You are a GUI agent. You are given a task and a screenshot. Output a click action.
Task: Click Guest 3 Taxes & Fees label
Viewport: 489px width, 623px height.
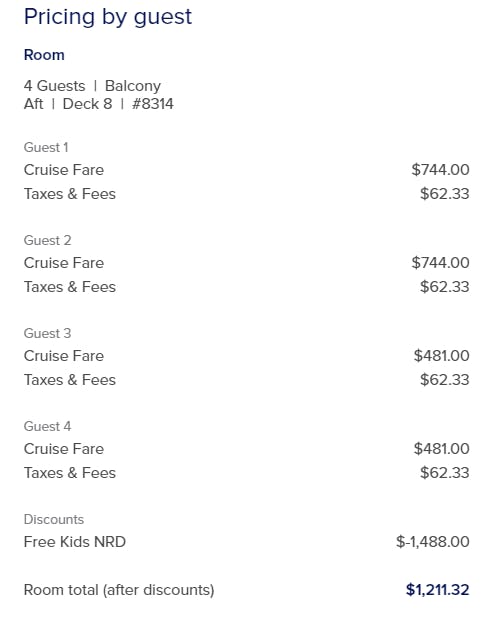[70, 380]
